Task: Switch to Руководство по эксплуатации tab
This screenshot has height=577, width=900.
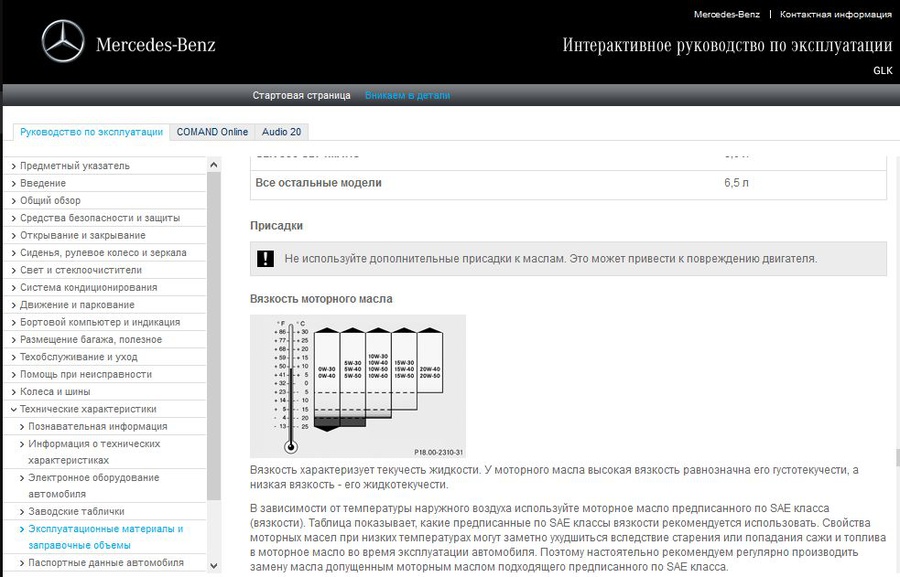Action: [x=91, y=132]
